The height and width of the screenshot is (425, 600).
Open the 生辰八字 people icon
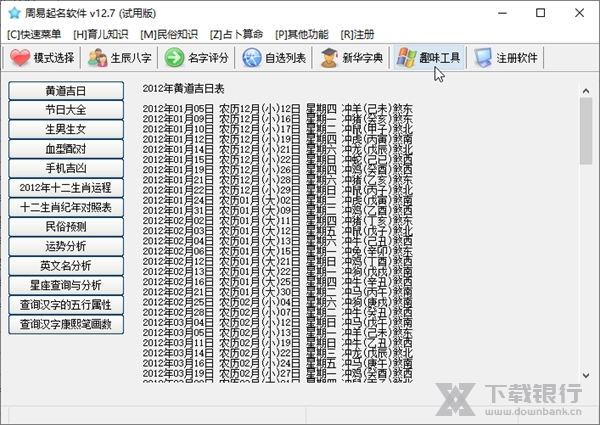coord(98,58)
